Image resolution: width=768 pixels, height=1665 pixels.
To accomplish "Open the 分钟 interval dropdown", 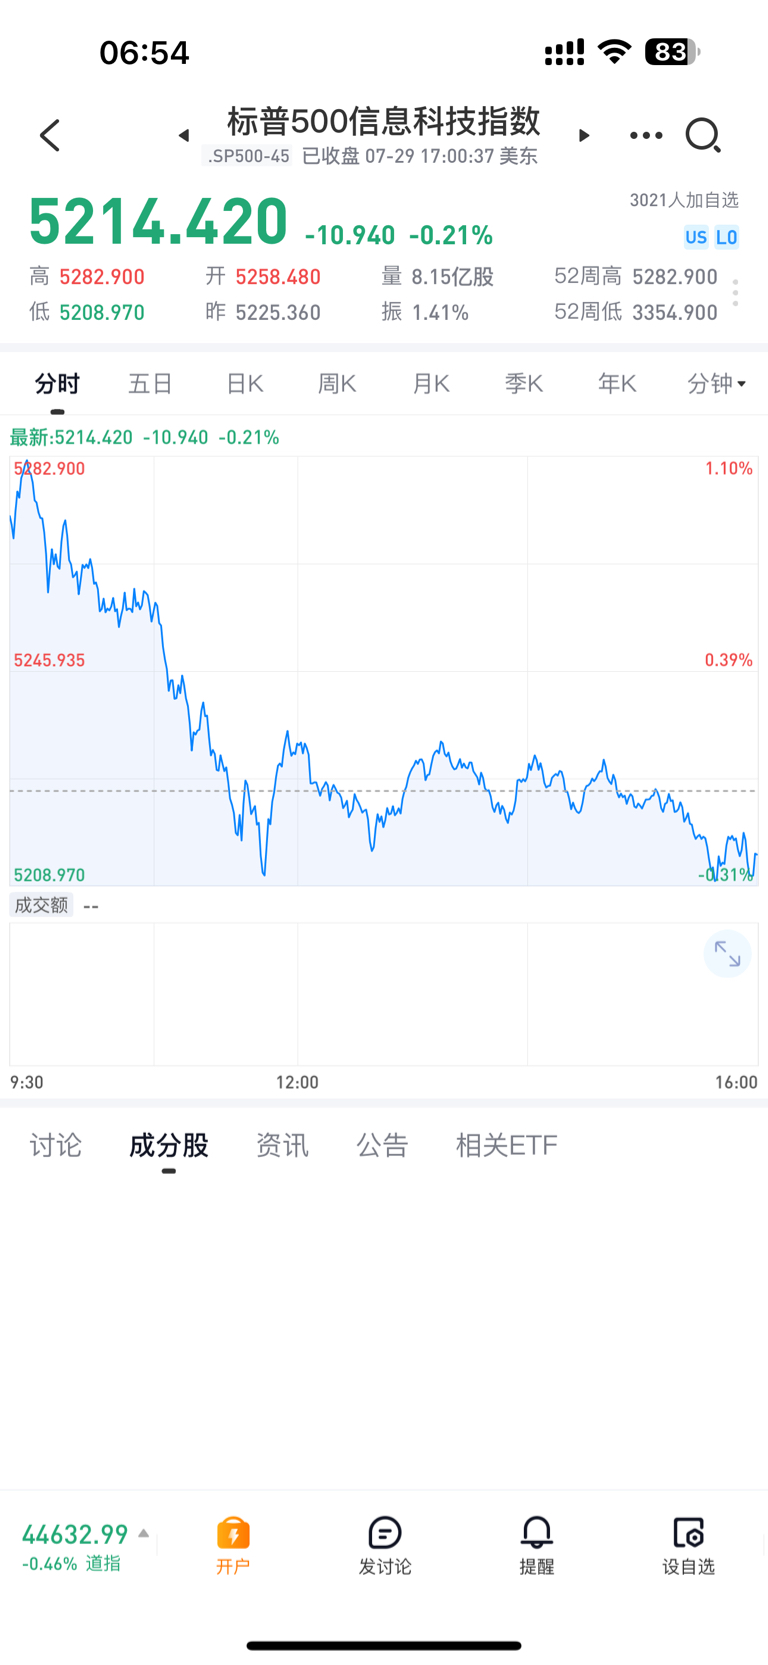I will tap(717, 383).
